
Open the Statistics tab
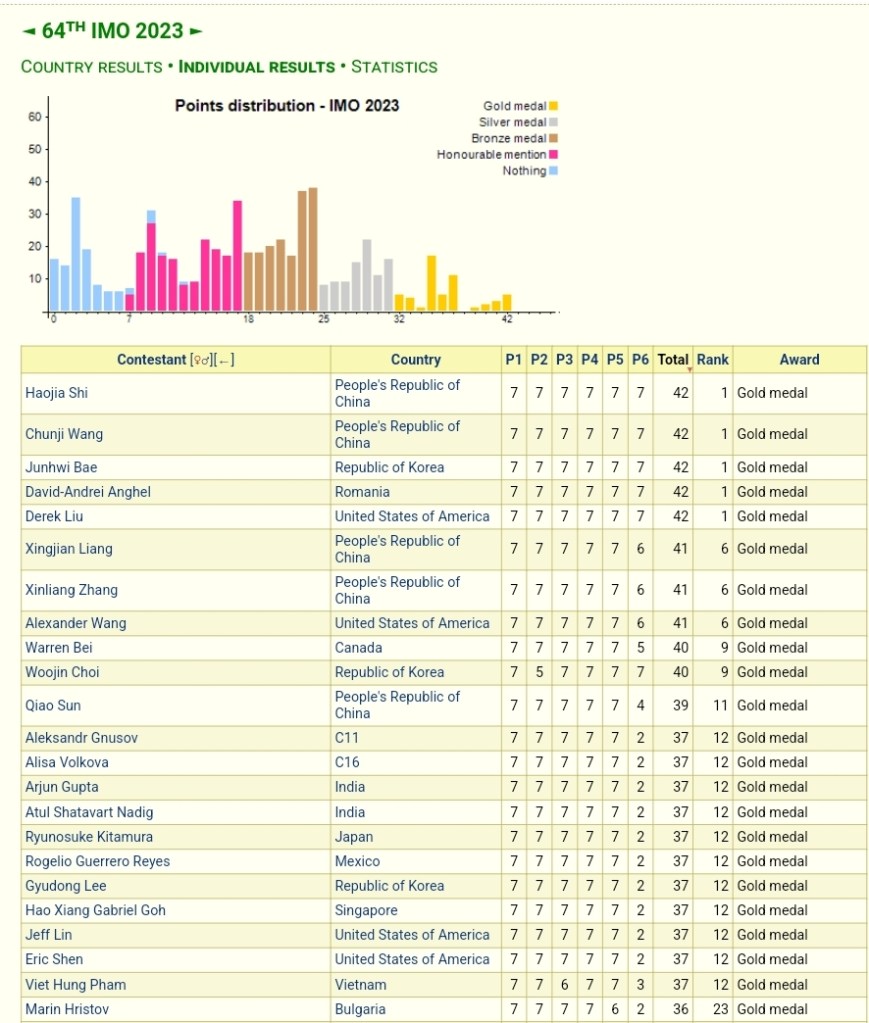(394, 67)
